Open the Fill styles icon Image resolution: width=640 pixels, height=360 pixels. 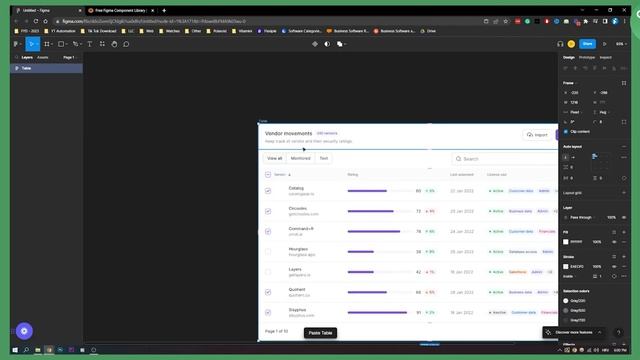(x=614, y=232)
